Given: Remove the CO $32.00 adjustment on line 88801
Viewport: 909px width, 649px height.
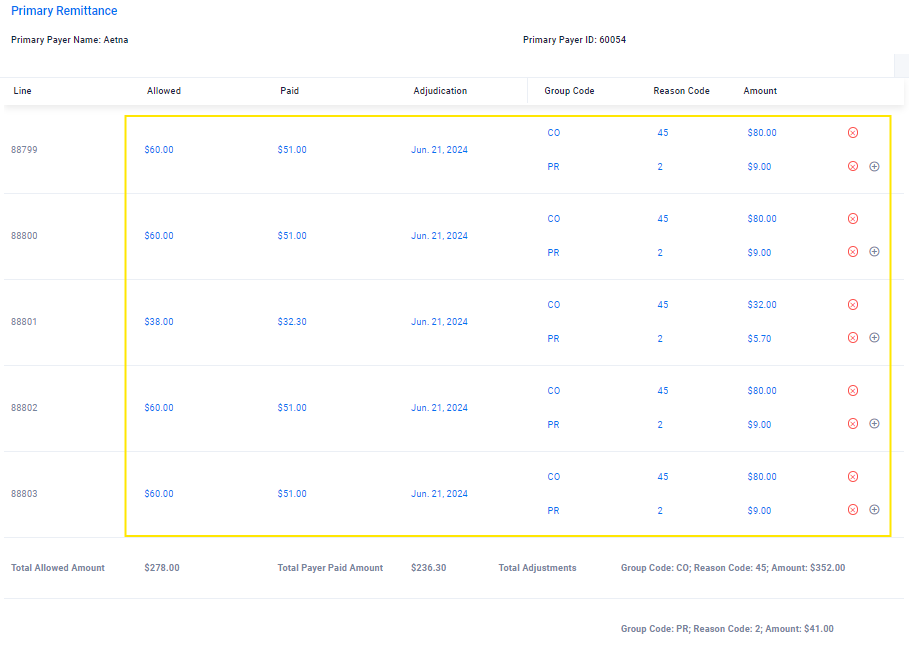Looking at the screenshot, I should [853, 305].
